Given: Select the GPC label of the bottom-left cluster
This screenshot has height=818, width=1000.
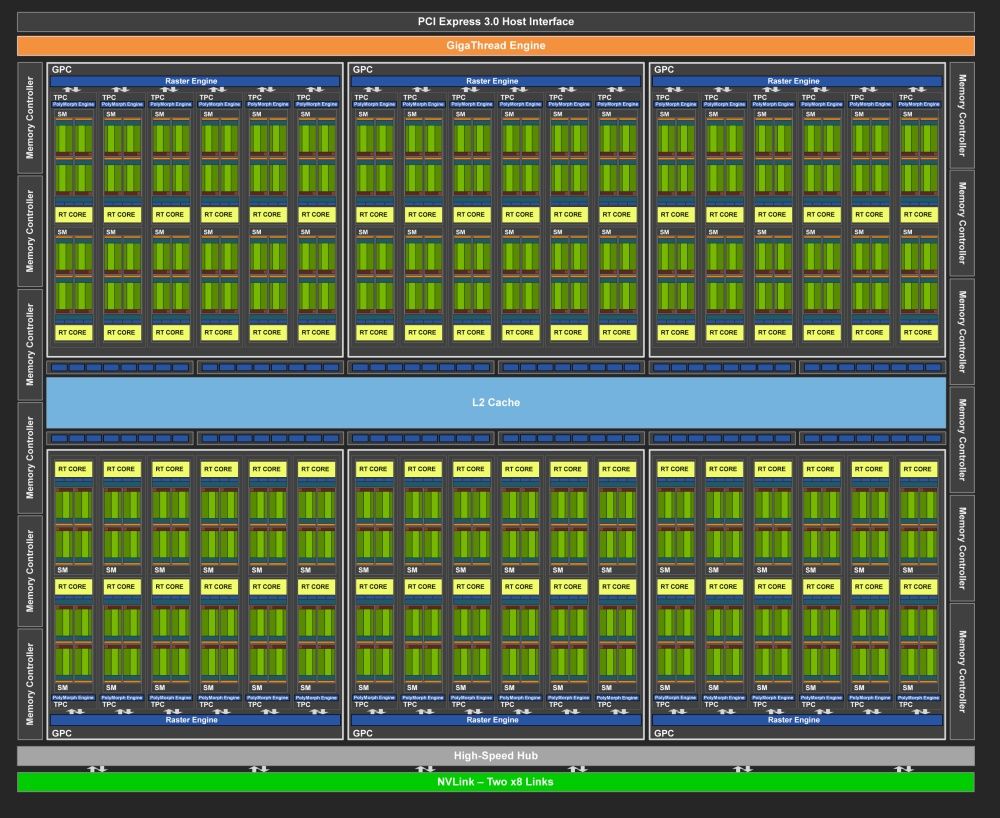Looking at the screenshot, I should click(x=62, y=733).
